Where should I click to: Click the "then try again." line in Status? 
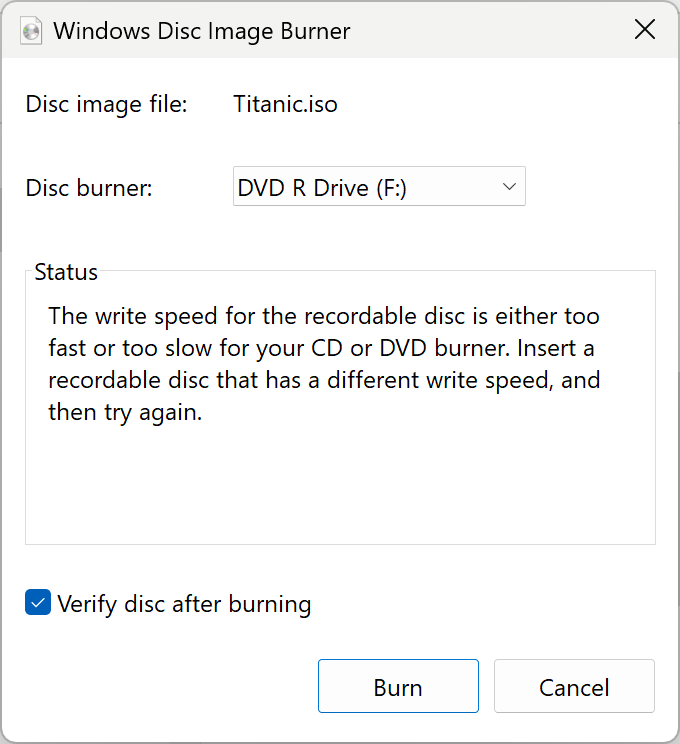click(x=126, y=413)
